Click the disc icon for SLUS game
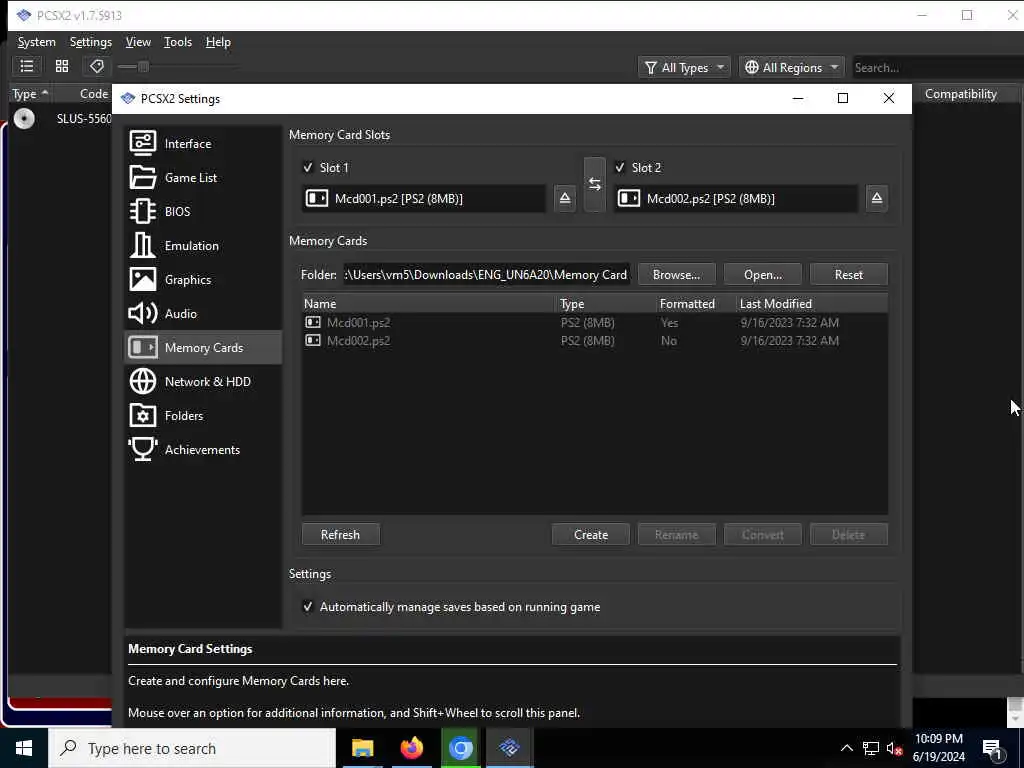Viewport: 1024px width, 768px height. coord(24,118)
